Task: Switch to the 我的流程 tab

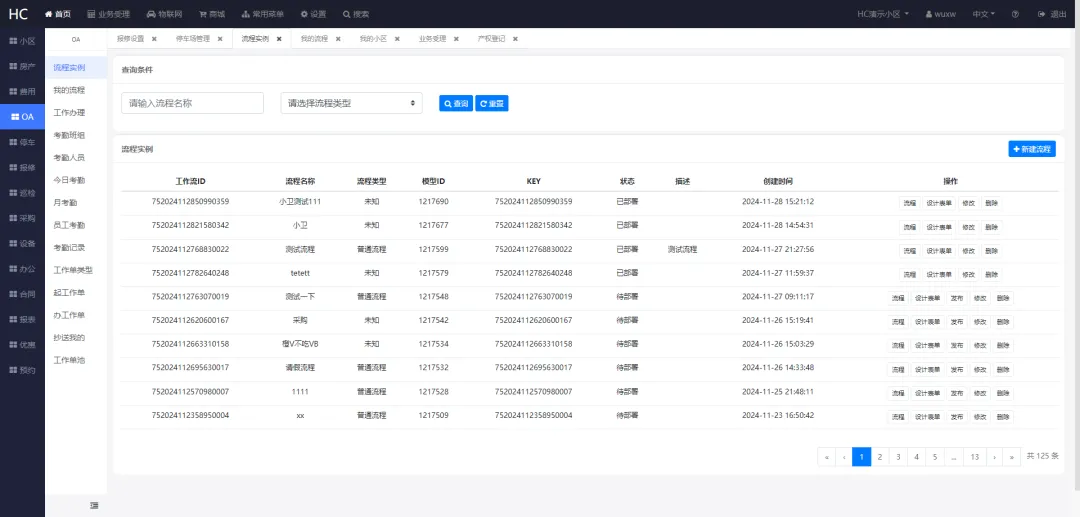Action: pyautogui.click(x=314, y=39)
